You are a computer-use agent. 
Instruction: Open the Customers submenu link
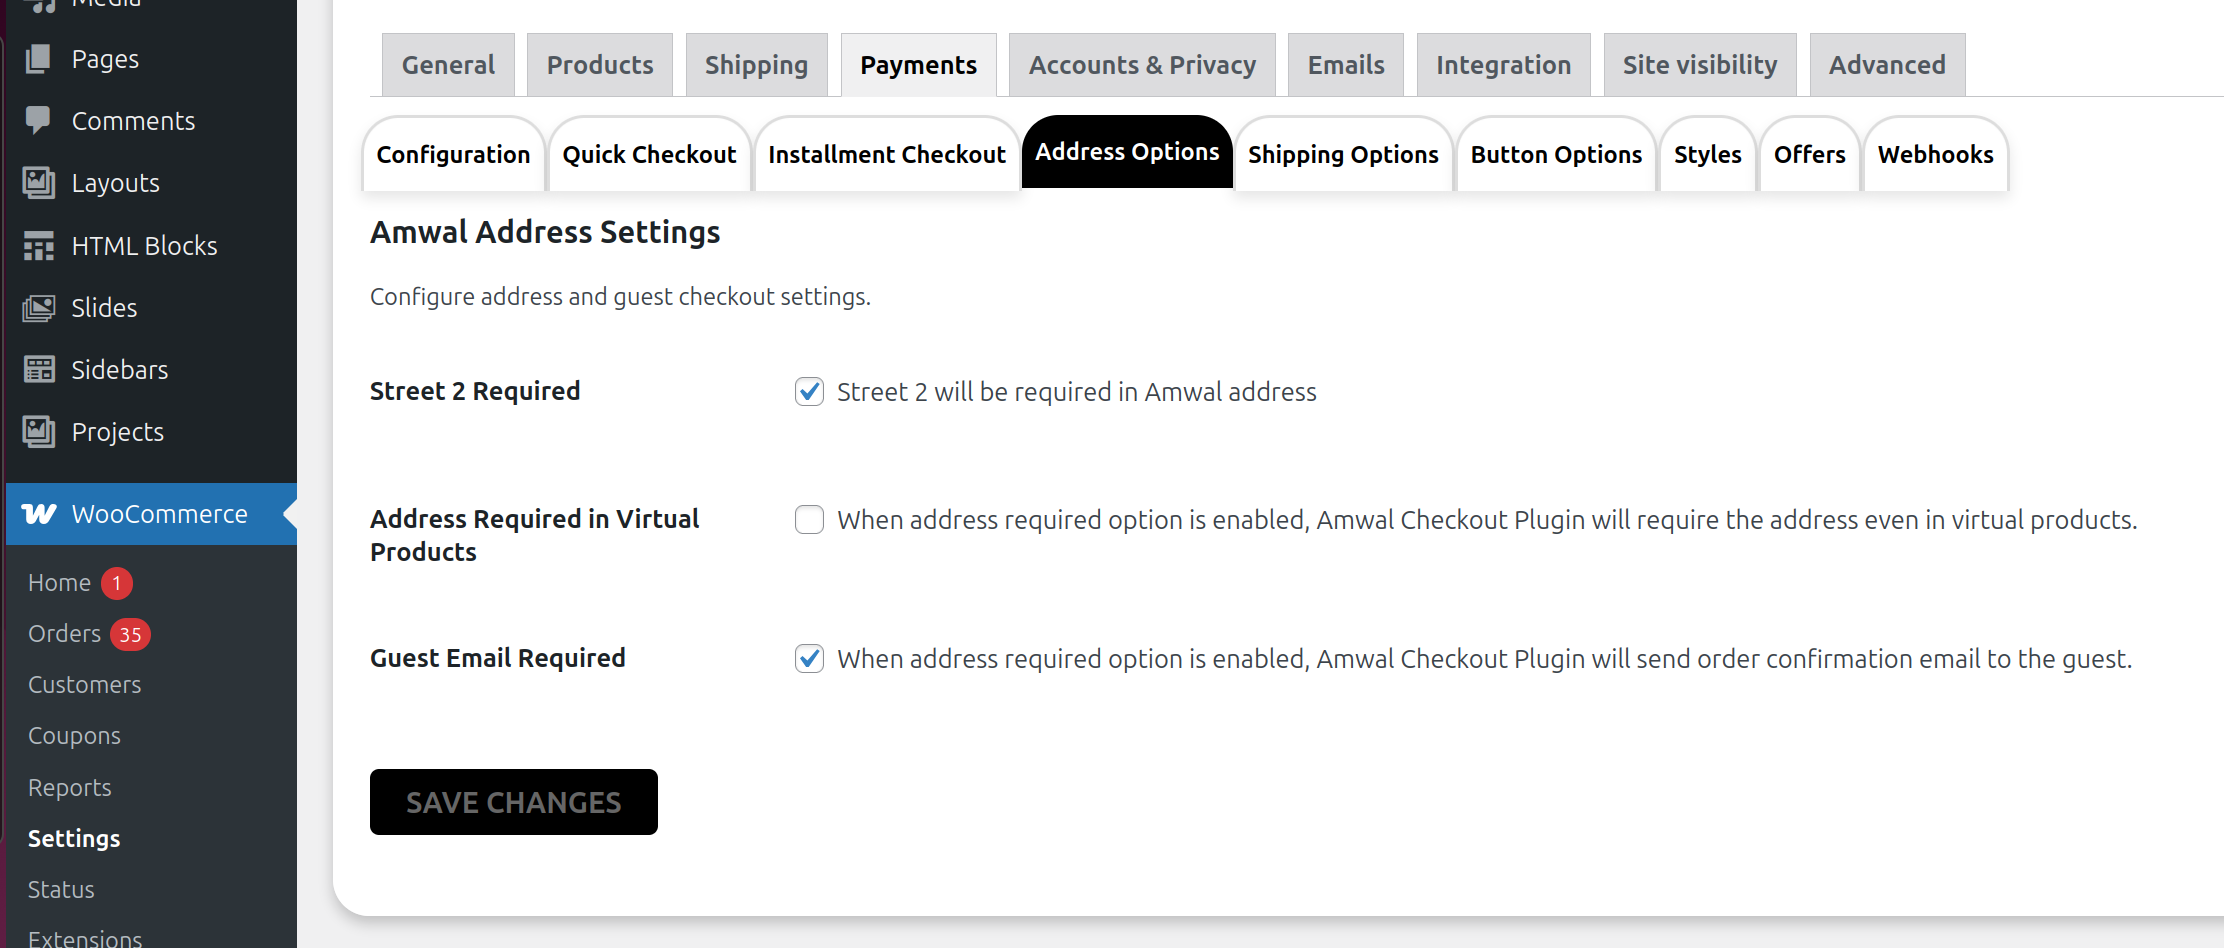pos(85,685)
